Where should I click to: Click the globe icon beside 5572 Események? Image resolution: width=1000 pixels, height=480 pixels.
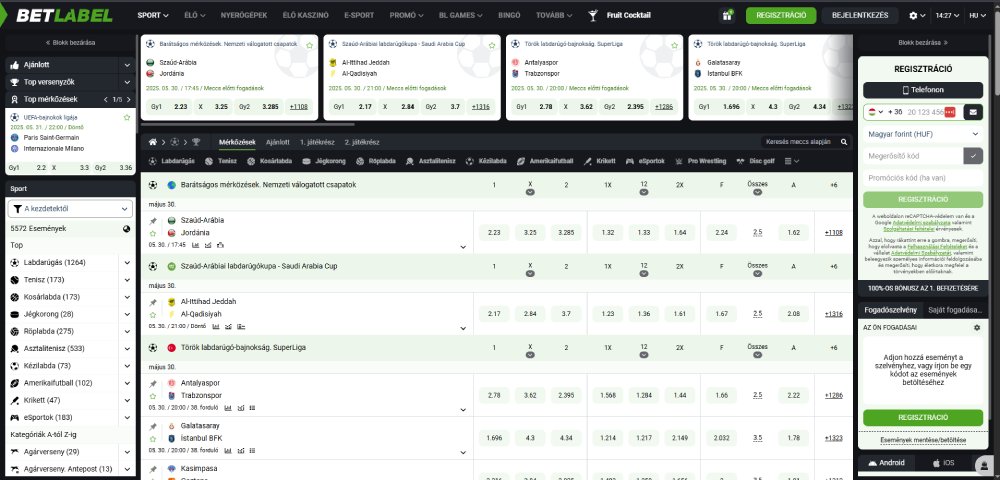(x=126, y=229)
